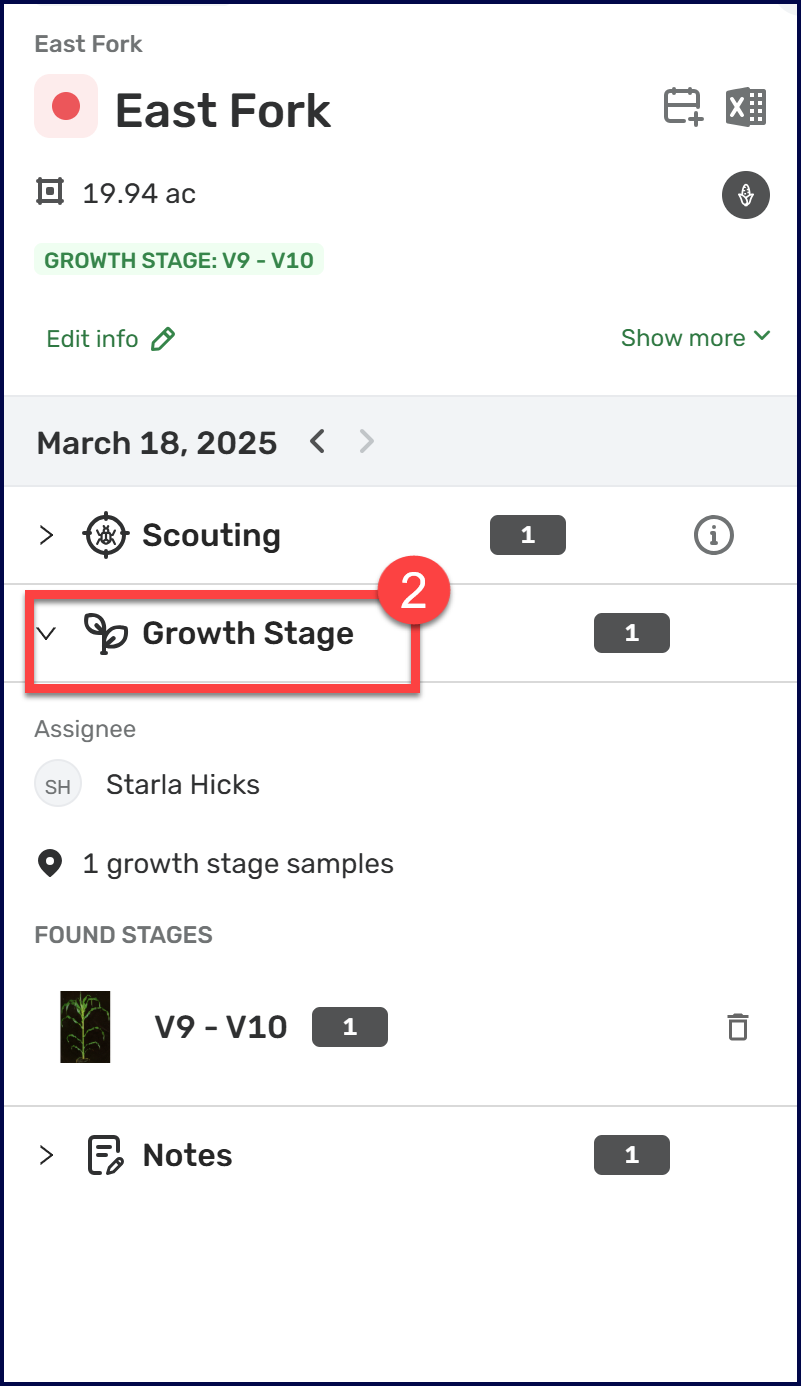The image size is (801, 1386).
Task: Click the V9 - V10 corn thumbnail
Action: coord(85,1027)
